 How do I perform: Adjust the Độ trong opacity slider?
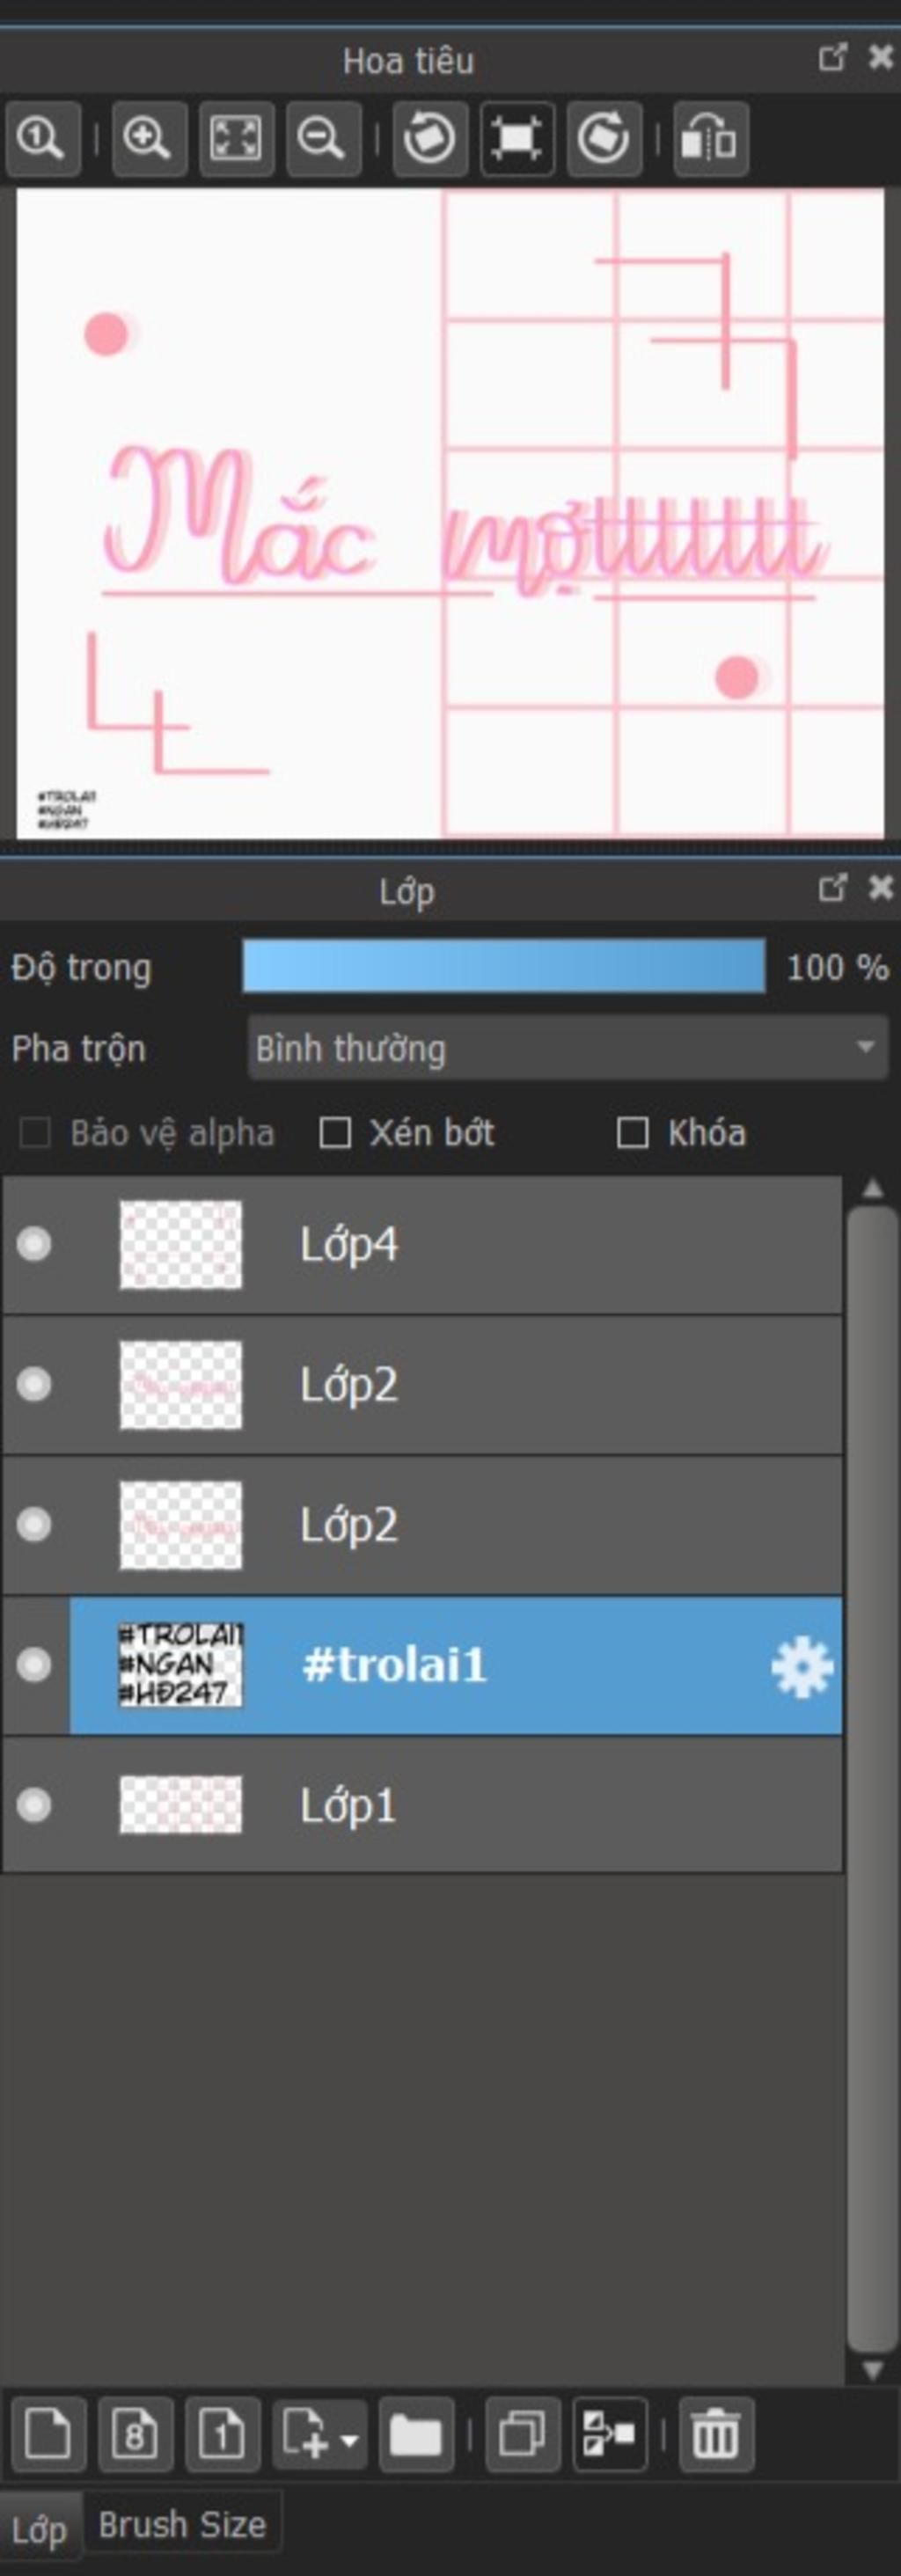click(x=503, y=967)
